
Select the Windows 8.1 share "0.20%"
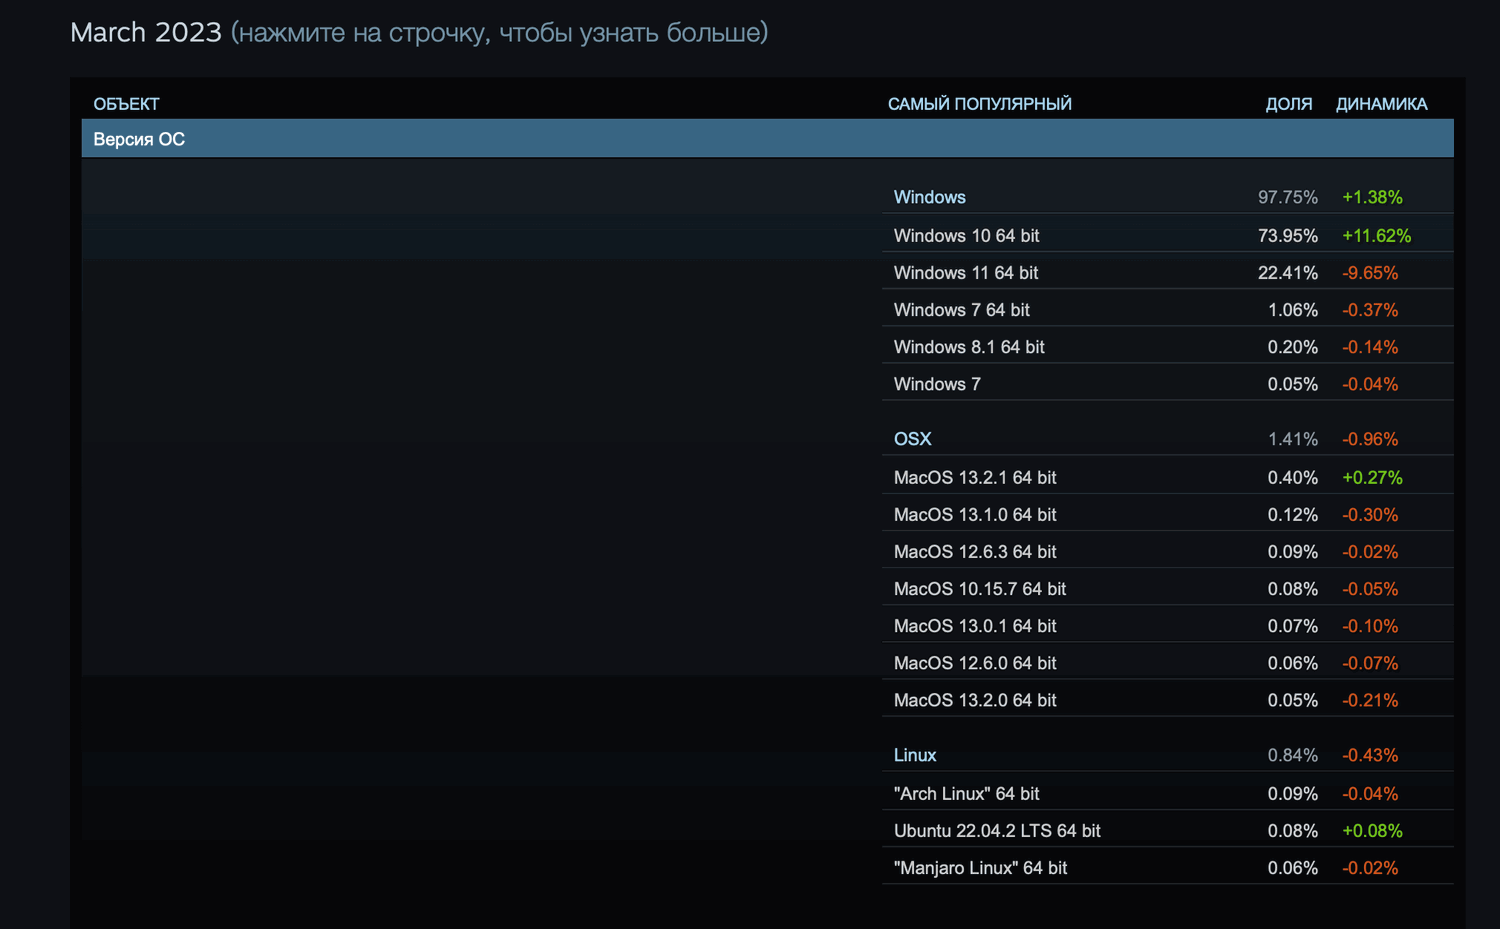(x=1293, y=347)
